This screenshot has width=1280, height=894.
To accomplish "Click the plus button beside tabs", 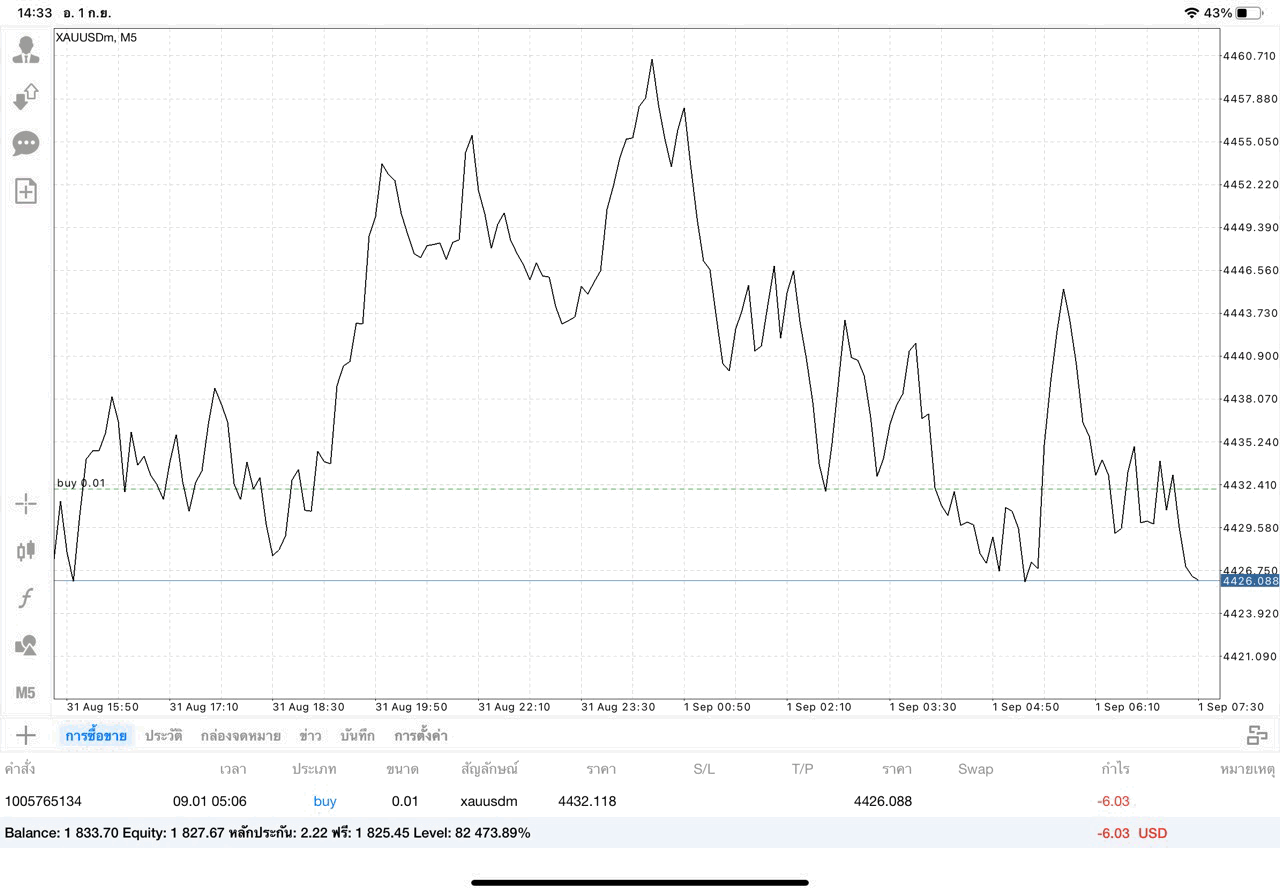I will point(26,735).
